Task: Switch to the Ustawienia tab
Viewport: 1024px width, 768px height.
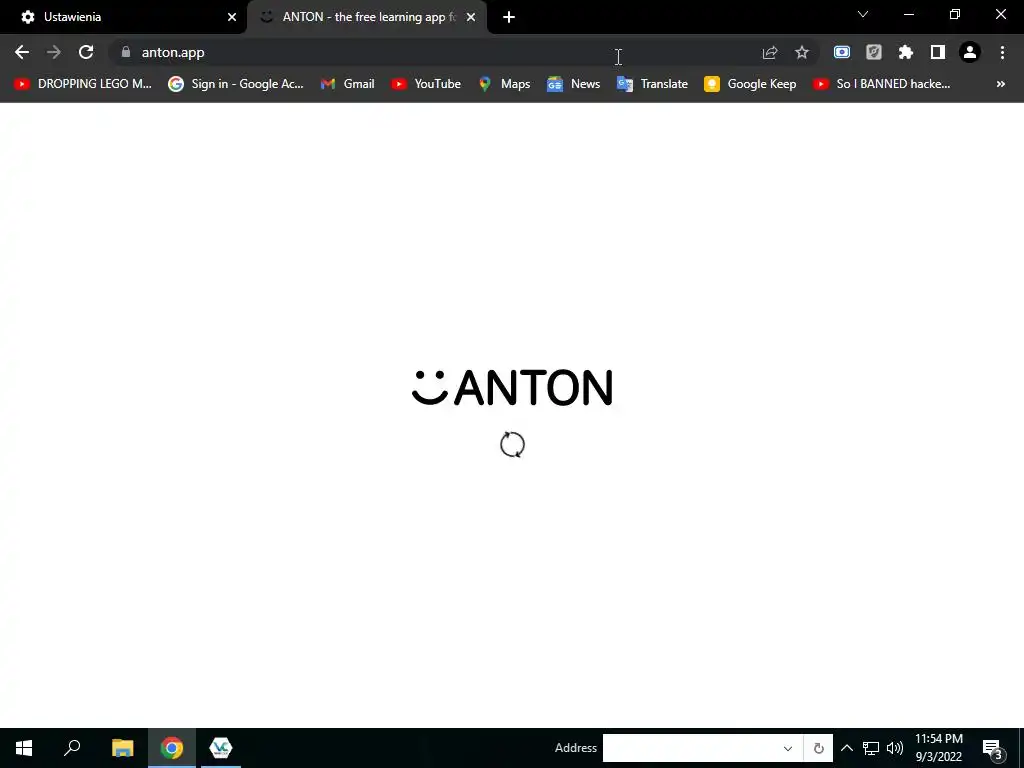Action: tap(124, 17)
